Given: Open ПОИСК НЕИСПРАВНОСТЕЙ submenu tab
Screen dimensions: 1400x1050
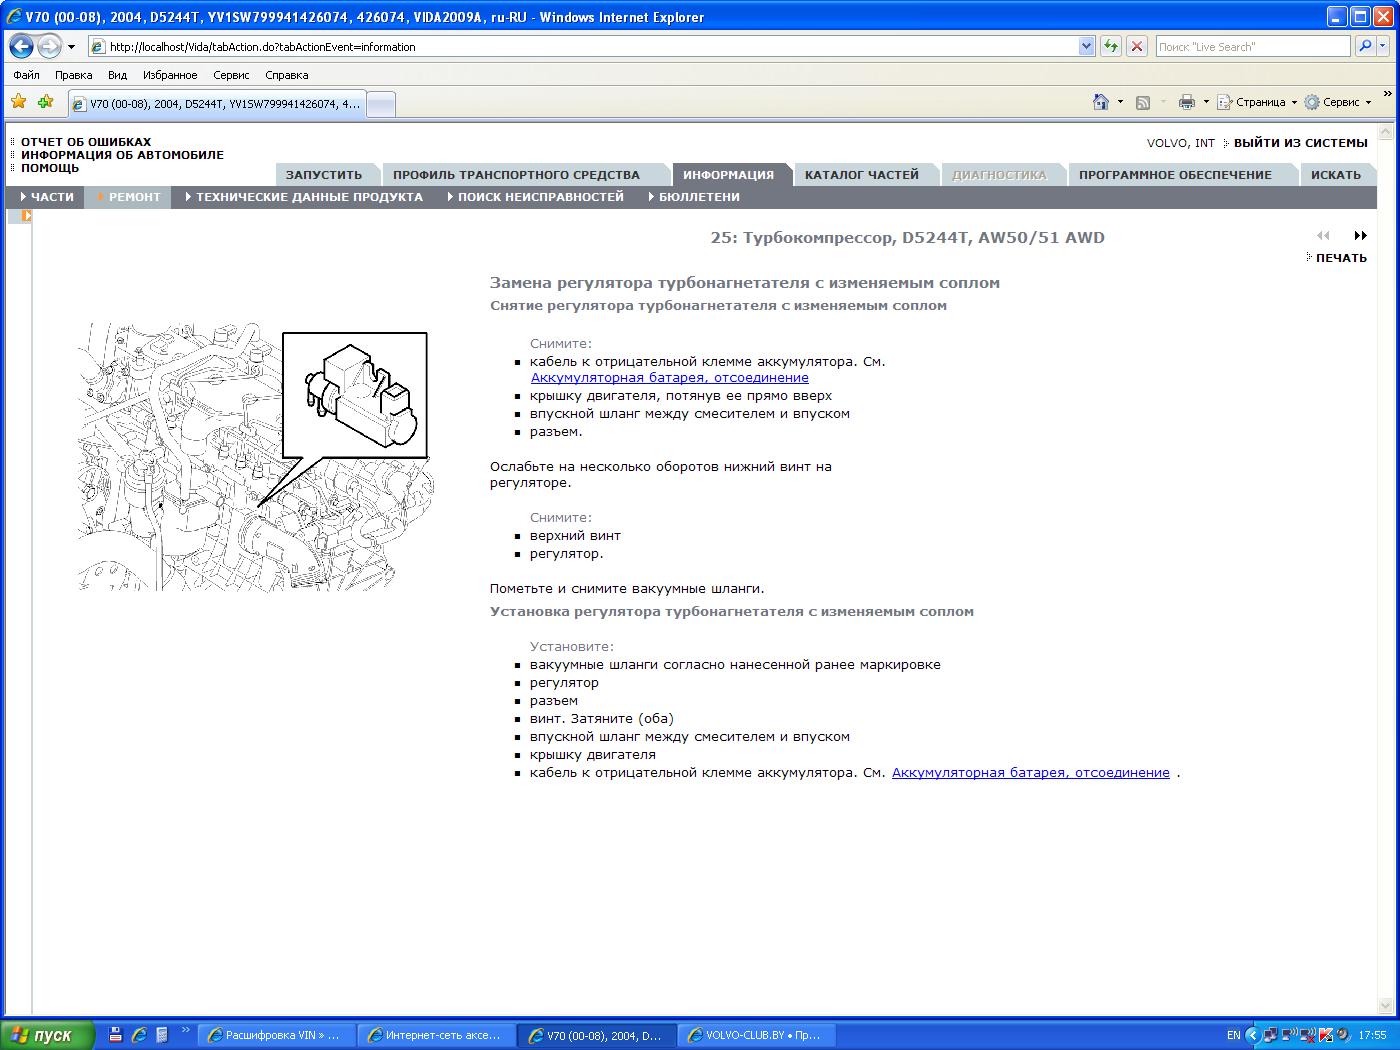Looking at the screenshot, I should 540,197.
